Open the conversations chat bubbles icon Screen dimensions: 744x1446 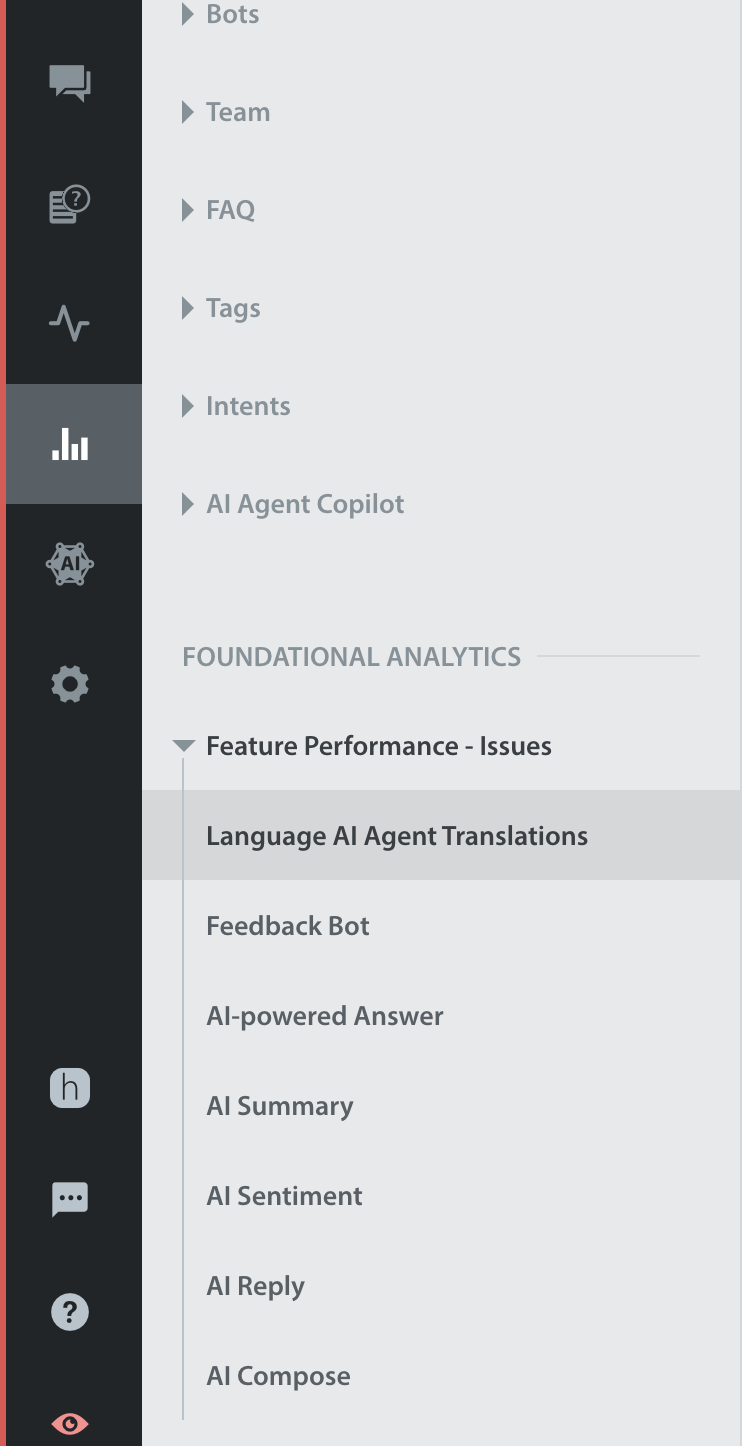click(x=70, y=83)
